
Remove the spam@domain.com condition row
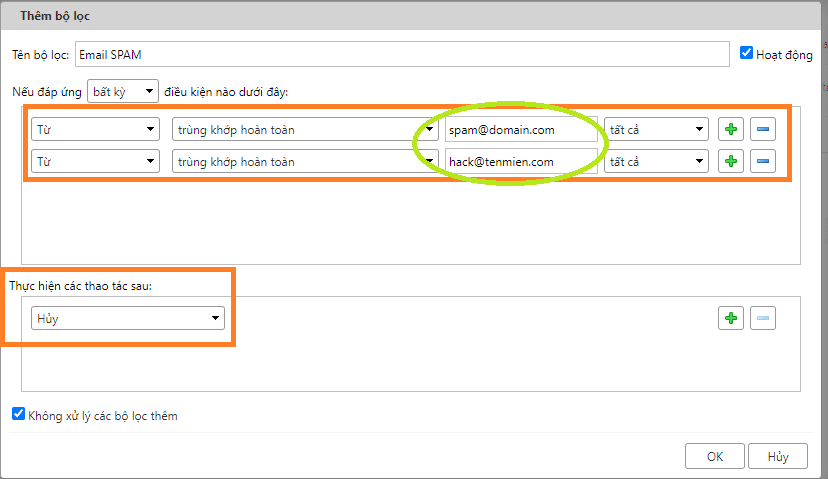click(x=763, y=129)
